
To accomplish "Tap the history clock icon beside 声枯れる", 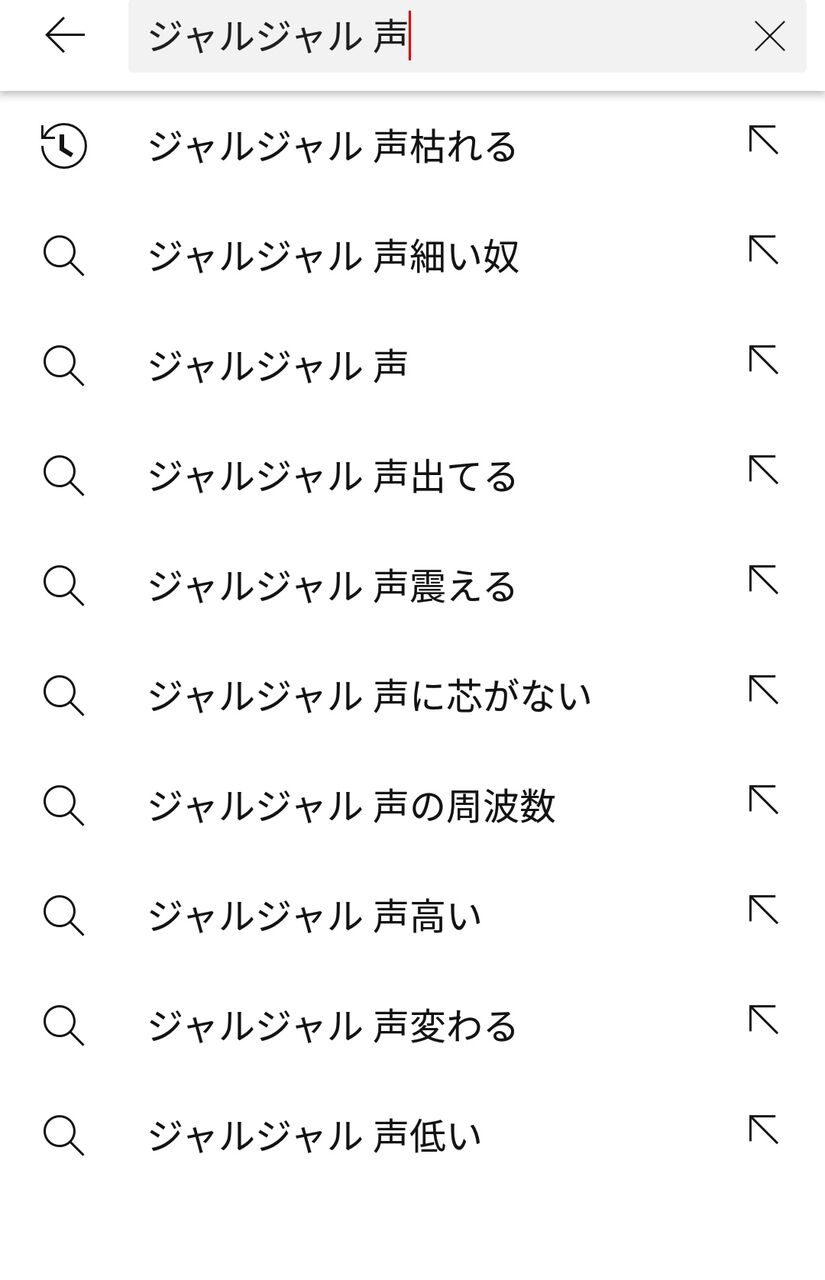I will (x=64, y=146).
